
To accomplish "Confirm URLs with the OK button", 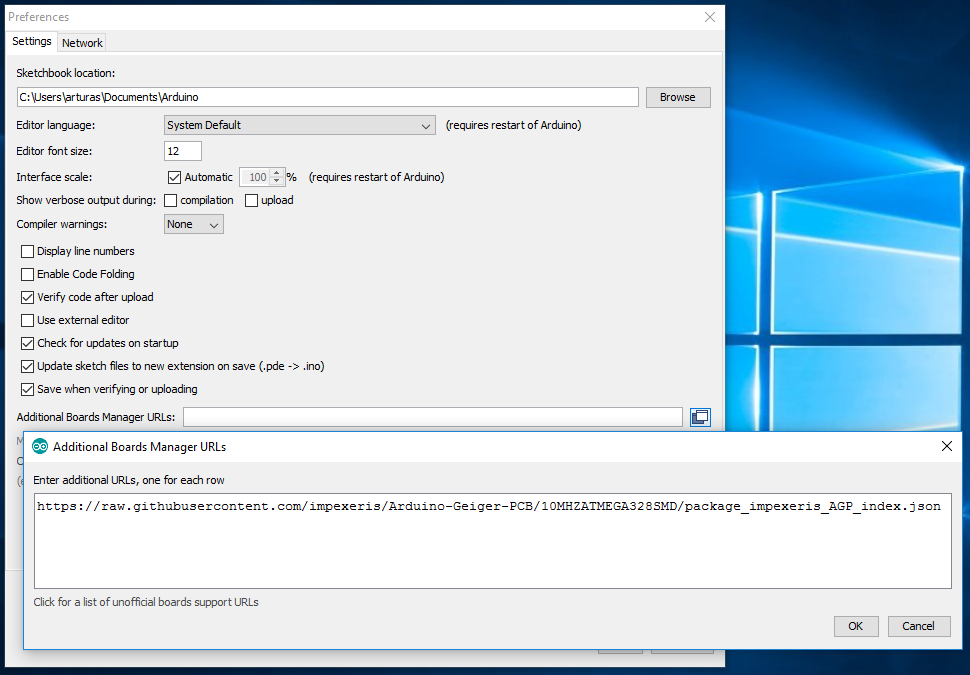I will 856,626.
